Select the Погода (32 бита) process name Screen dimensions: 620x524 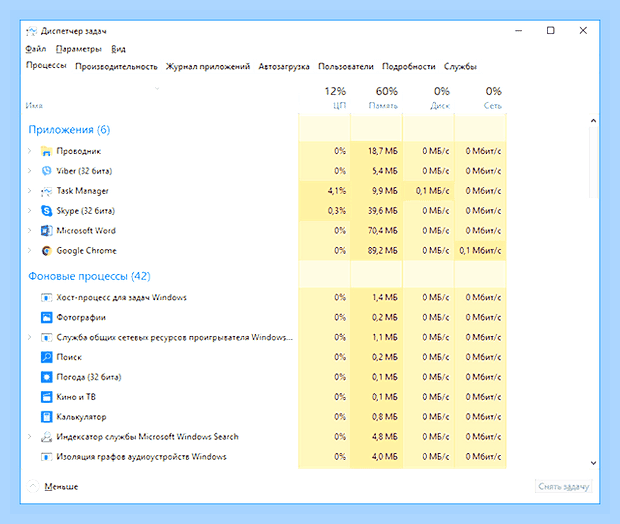click(x=89, y=377)
